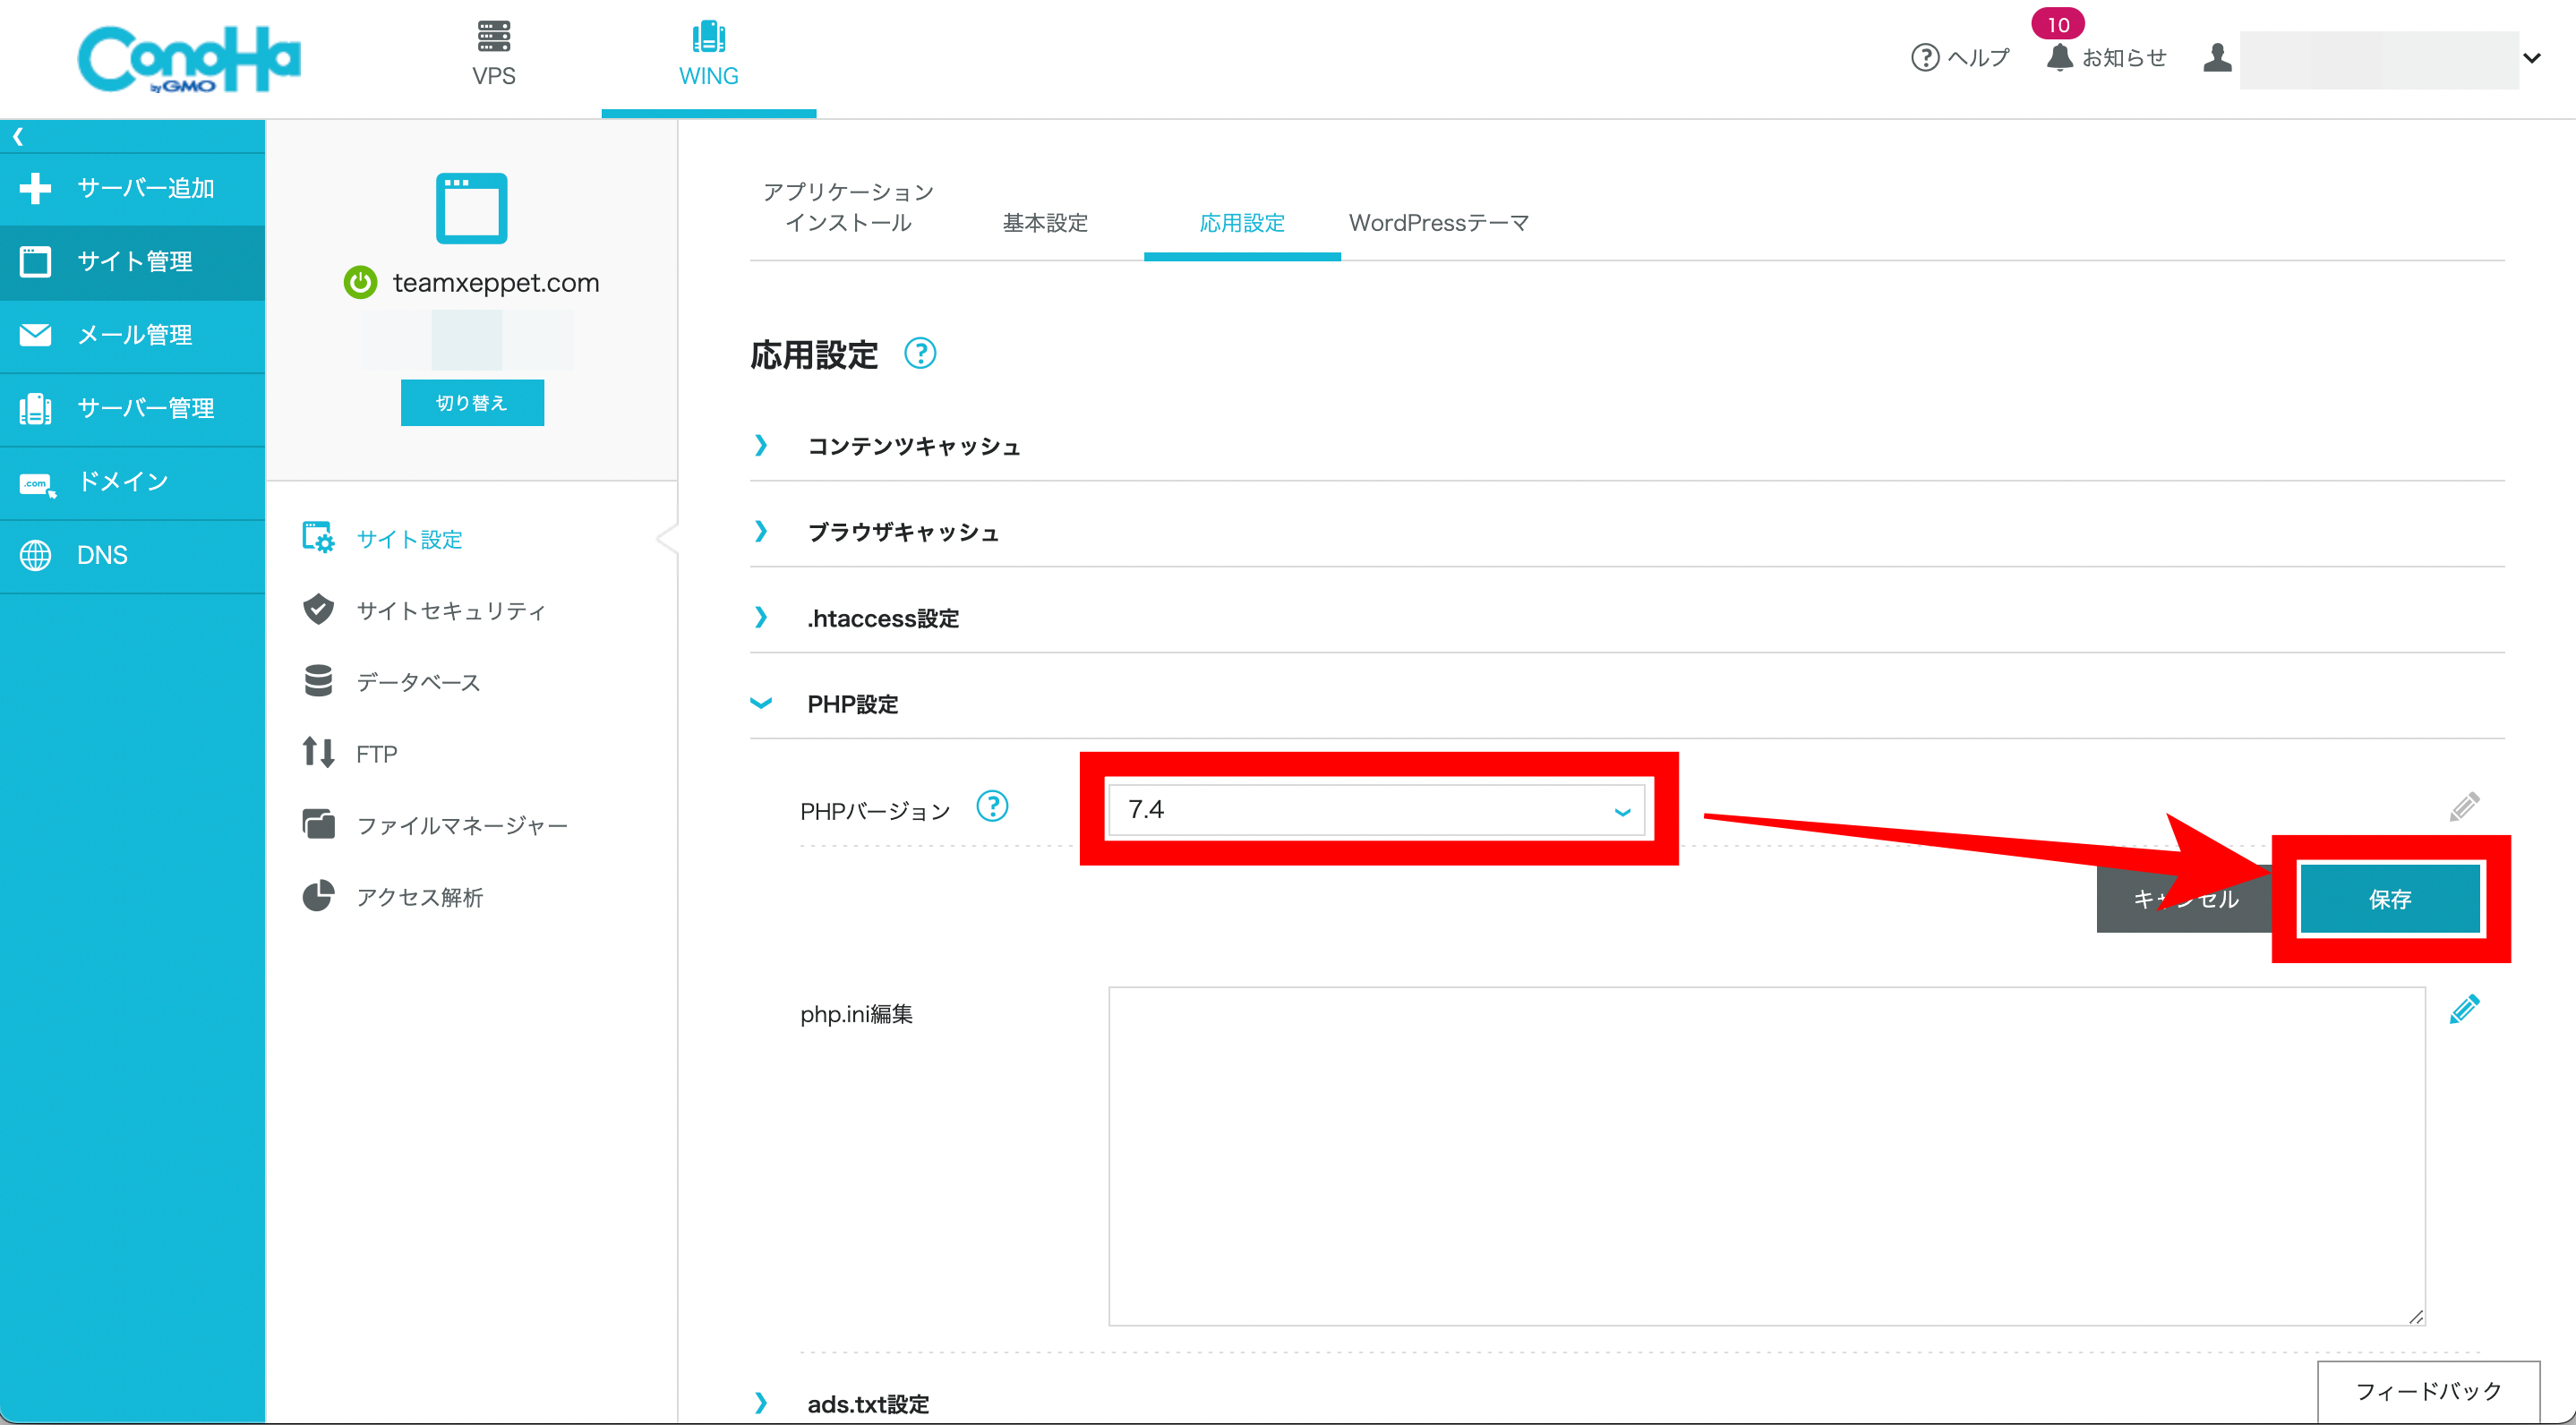Click the blue pencil icon for php.ini編集

click(x=2464, y=1009)
